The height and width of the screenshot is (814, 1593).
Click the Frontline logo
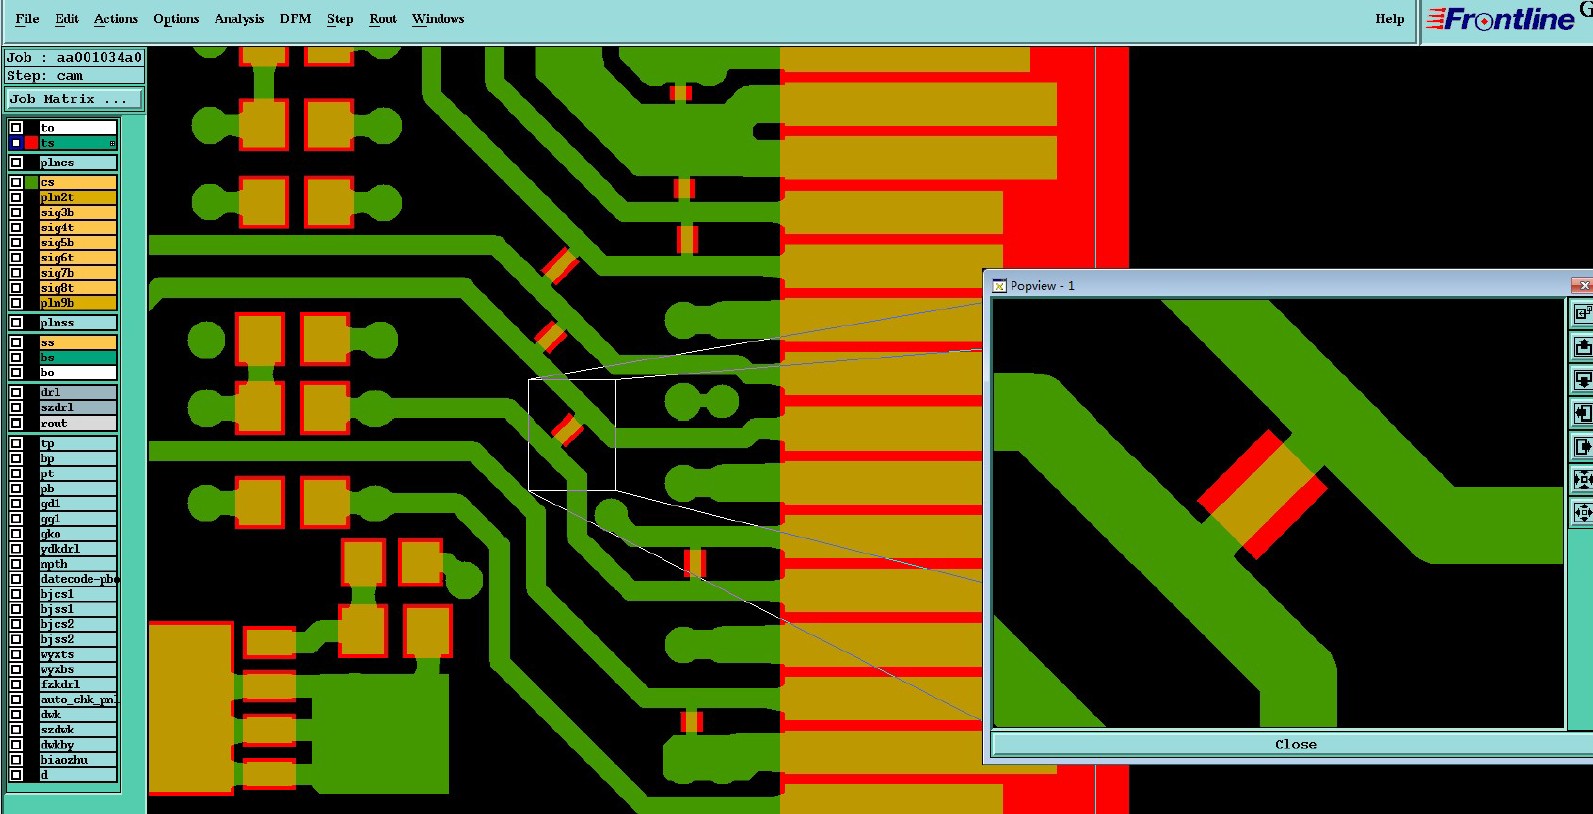pyautogui.click(x=1500, y=19)
